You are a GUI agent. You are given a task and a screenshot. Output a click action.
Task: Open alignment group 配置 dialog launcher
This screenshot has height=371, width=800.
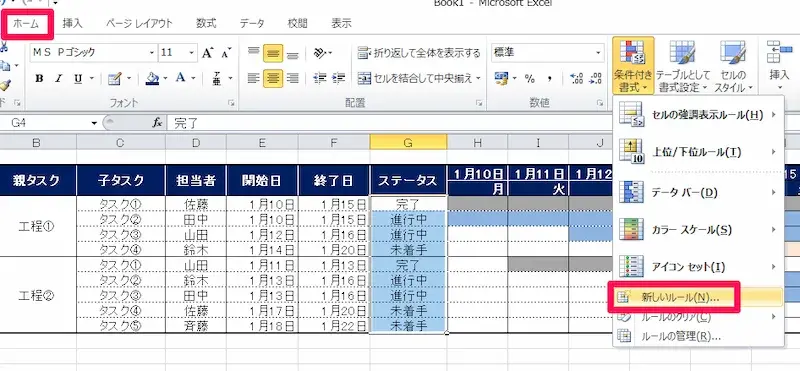point(480,103)
